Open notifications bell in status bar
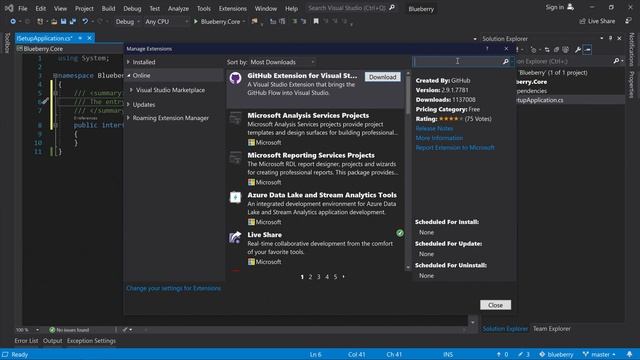The image size is (640, 360). point(630,354)
